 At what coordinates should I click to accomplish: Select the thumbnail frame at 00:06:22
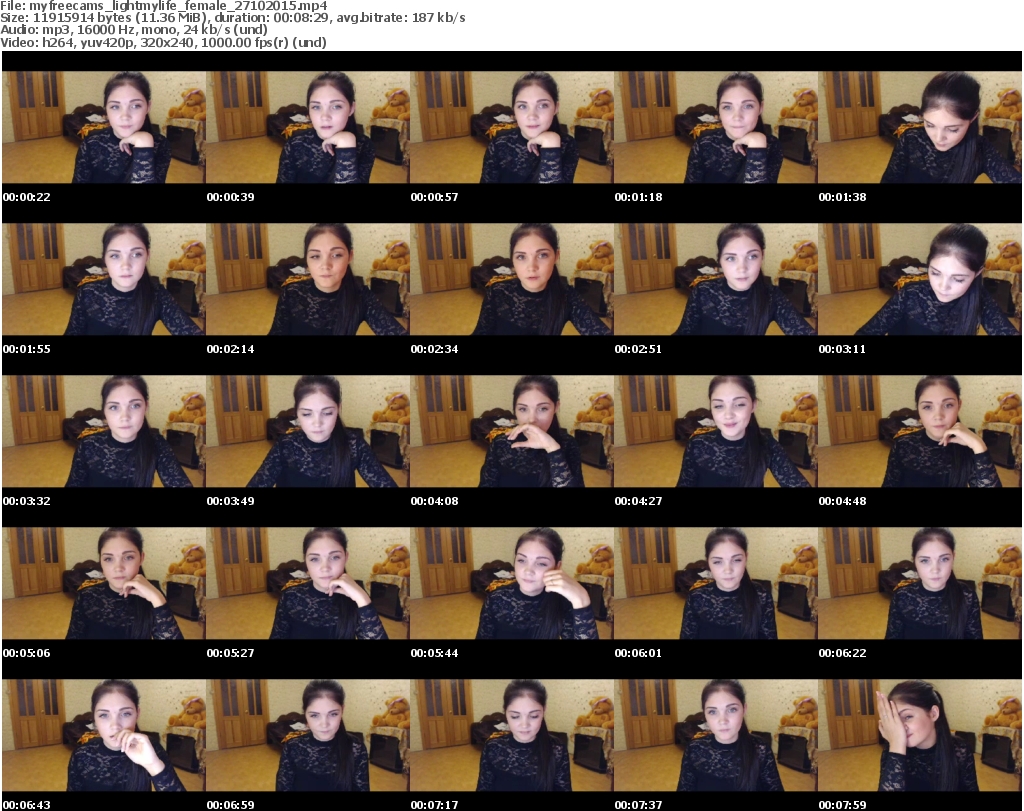(x=920, y=583)
